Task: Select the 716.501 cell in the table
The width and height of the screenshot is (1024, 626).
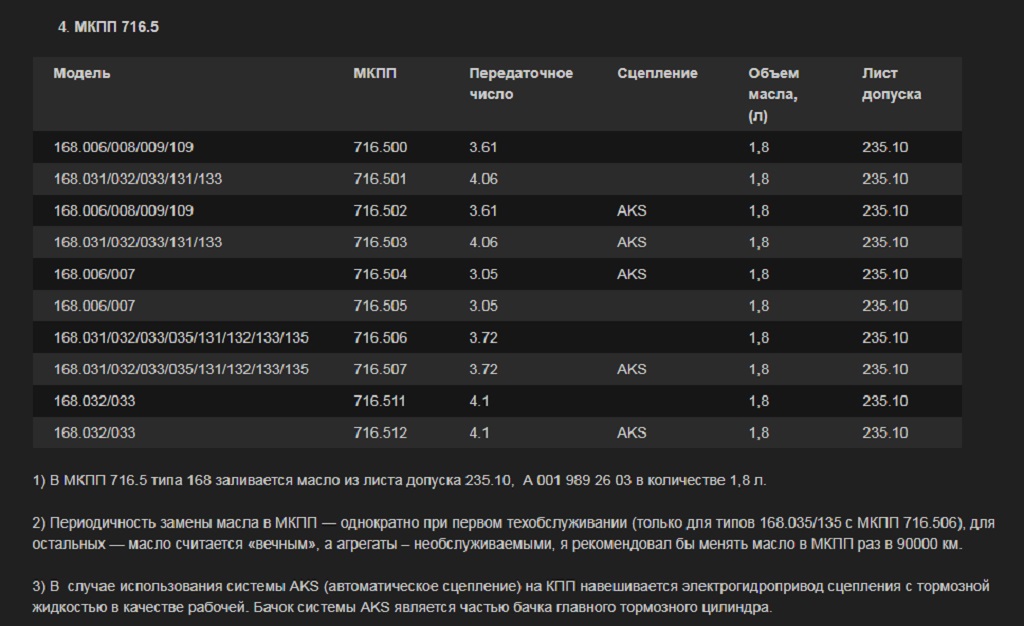Action: [380, 179]
